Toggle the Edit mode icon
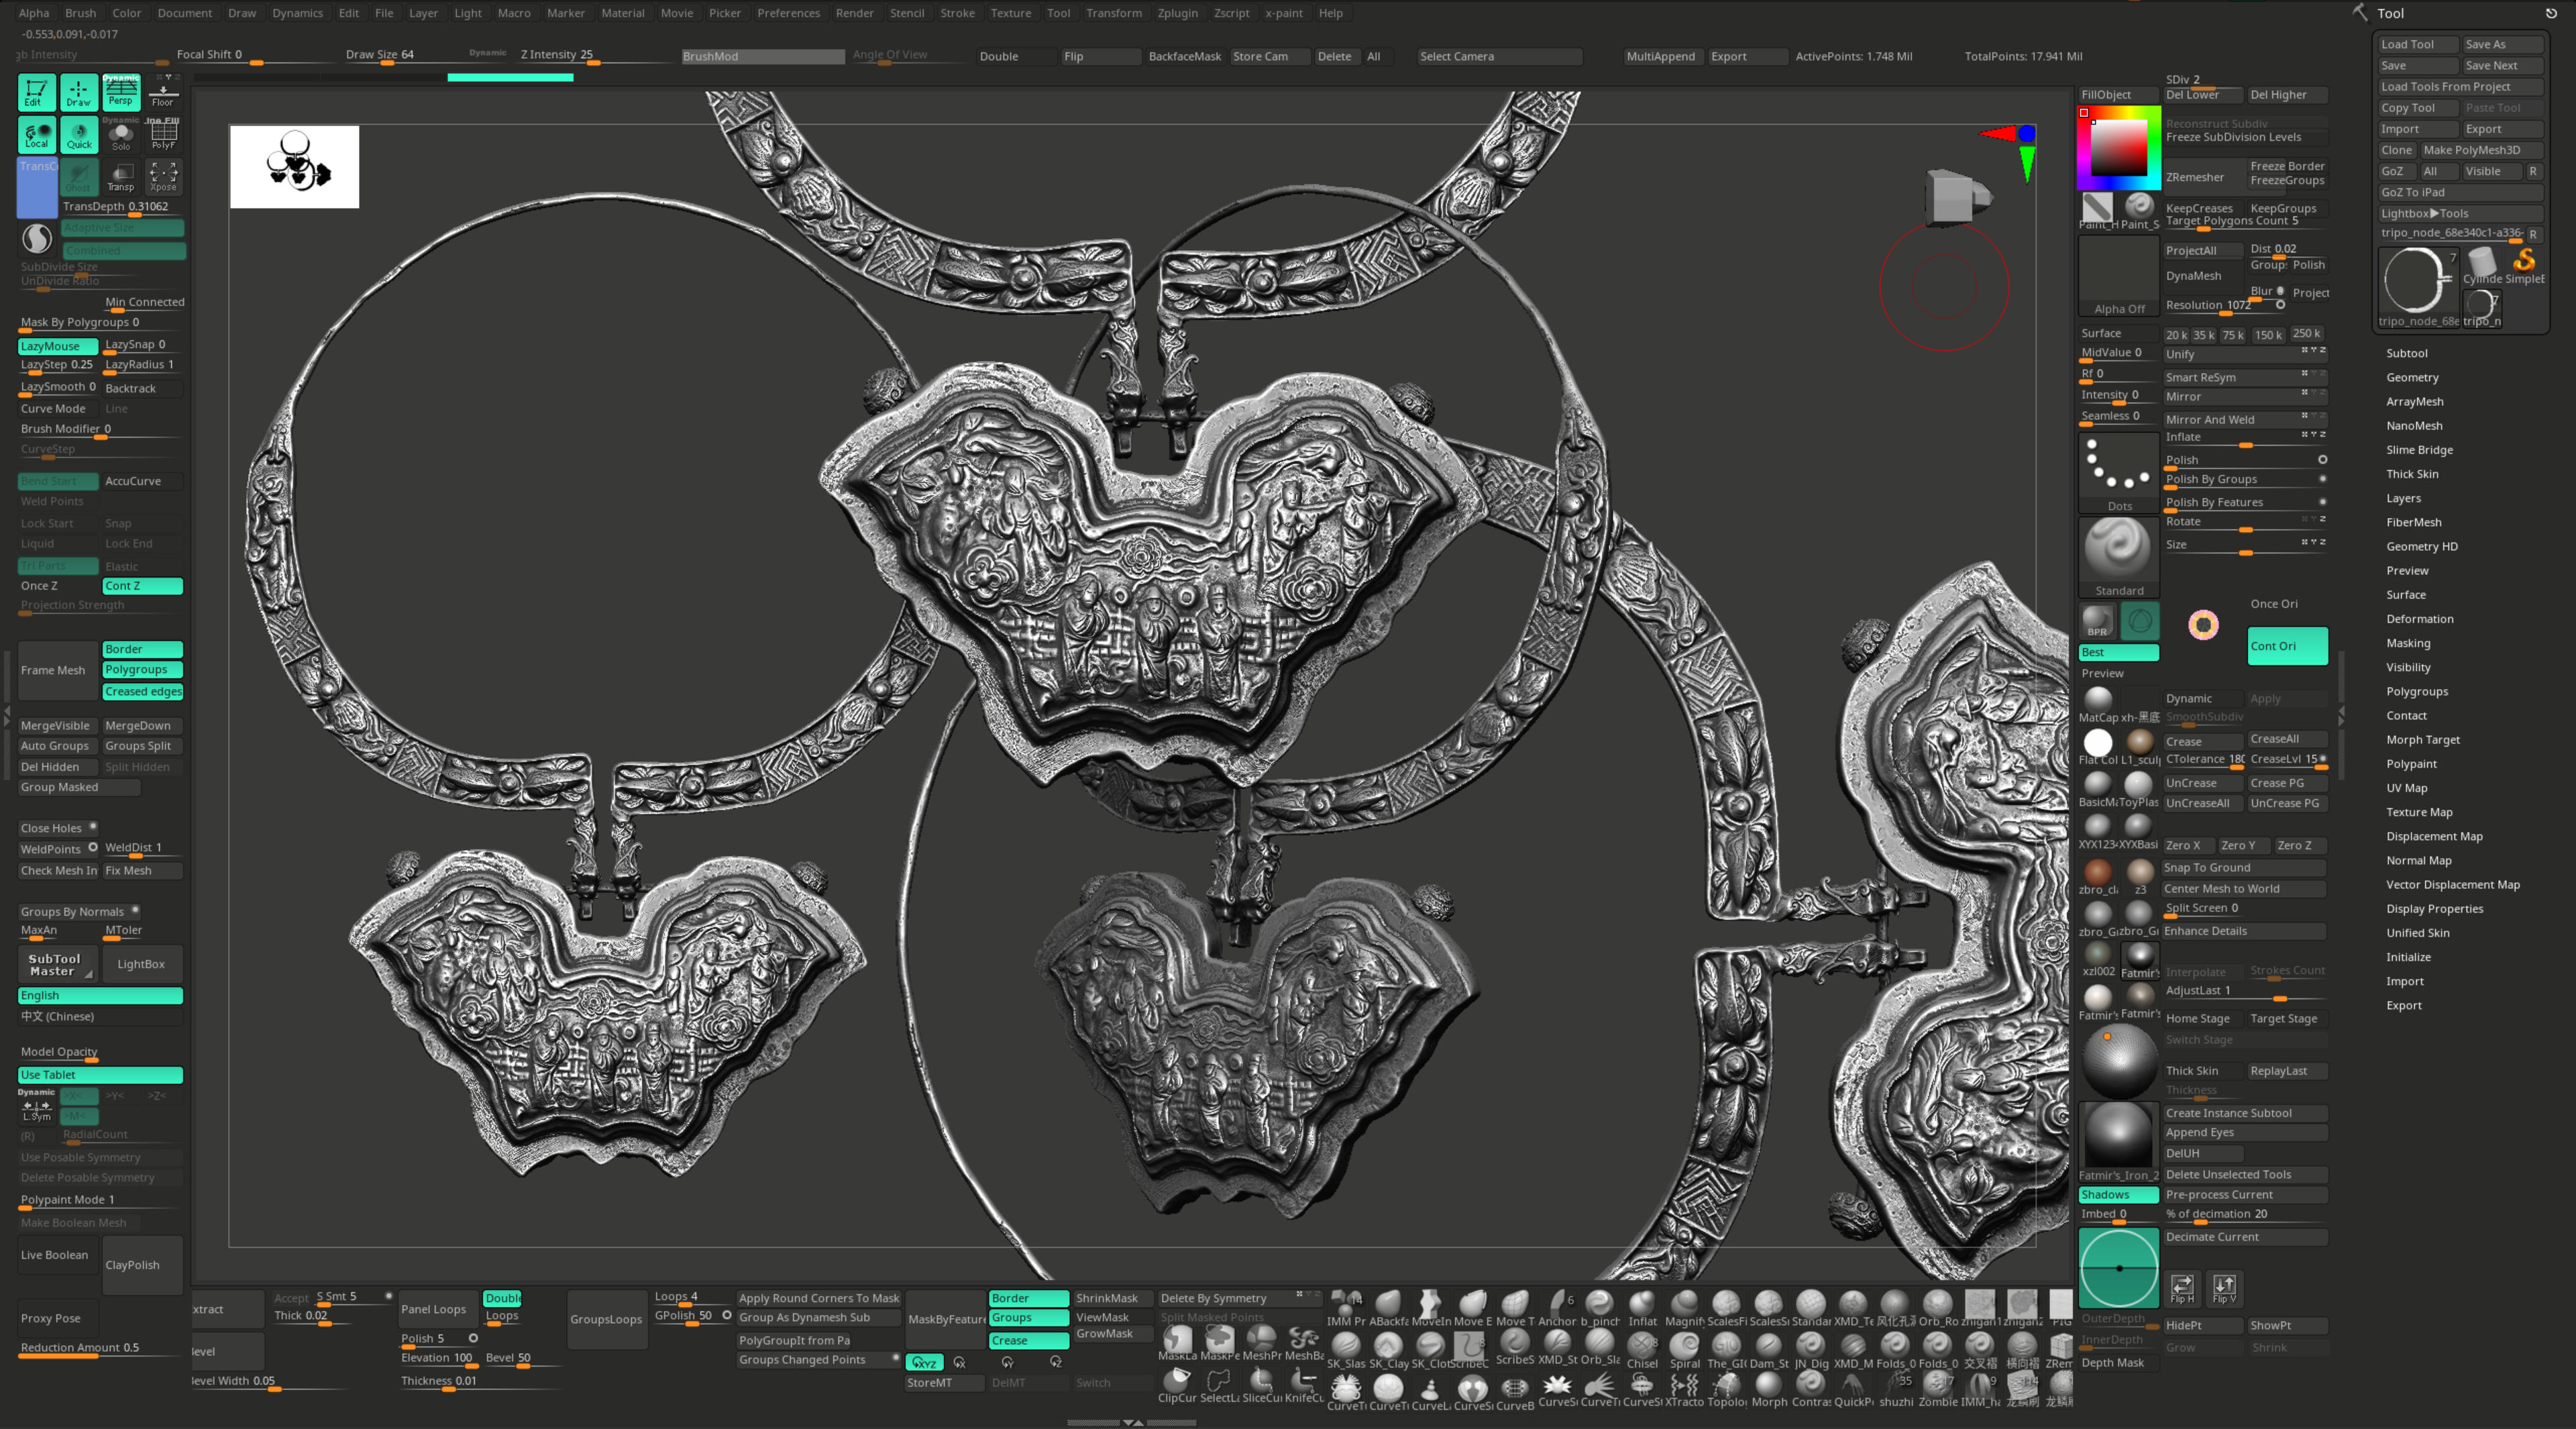This screenshot has height=1429, width=2576. pyautogui.click(x=36, y=92)
